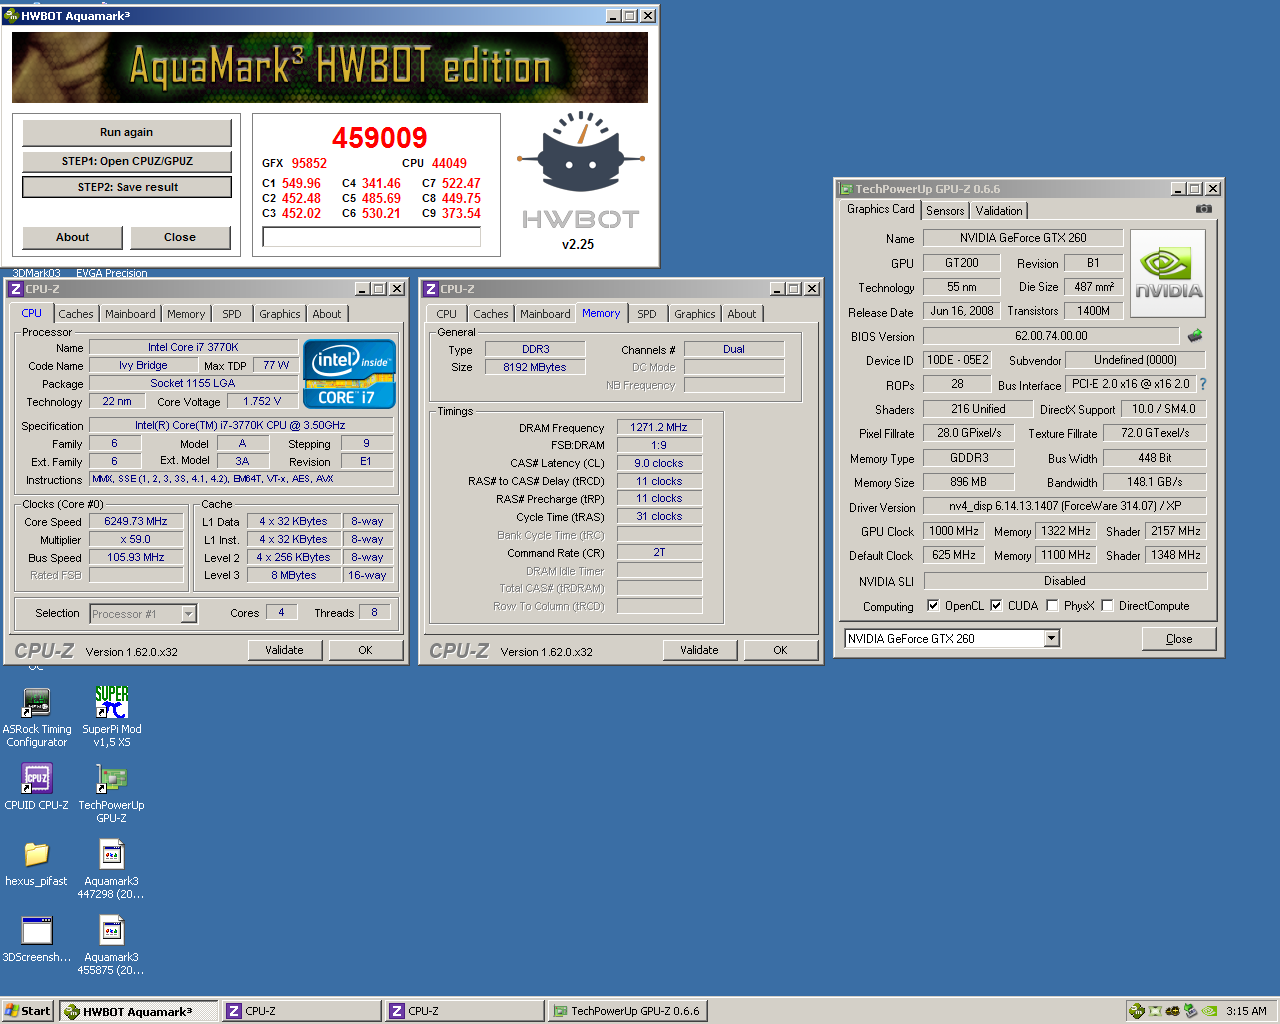This screenshot has height=1024, width=1280.
Task: Click bus interface question mark help
Action: coord(1203,384)
